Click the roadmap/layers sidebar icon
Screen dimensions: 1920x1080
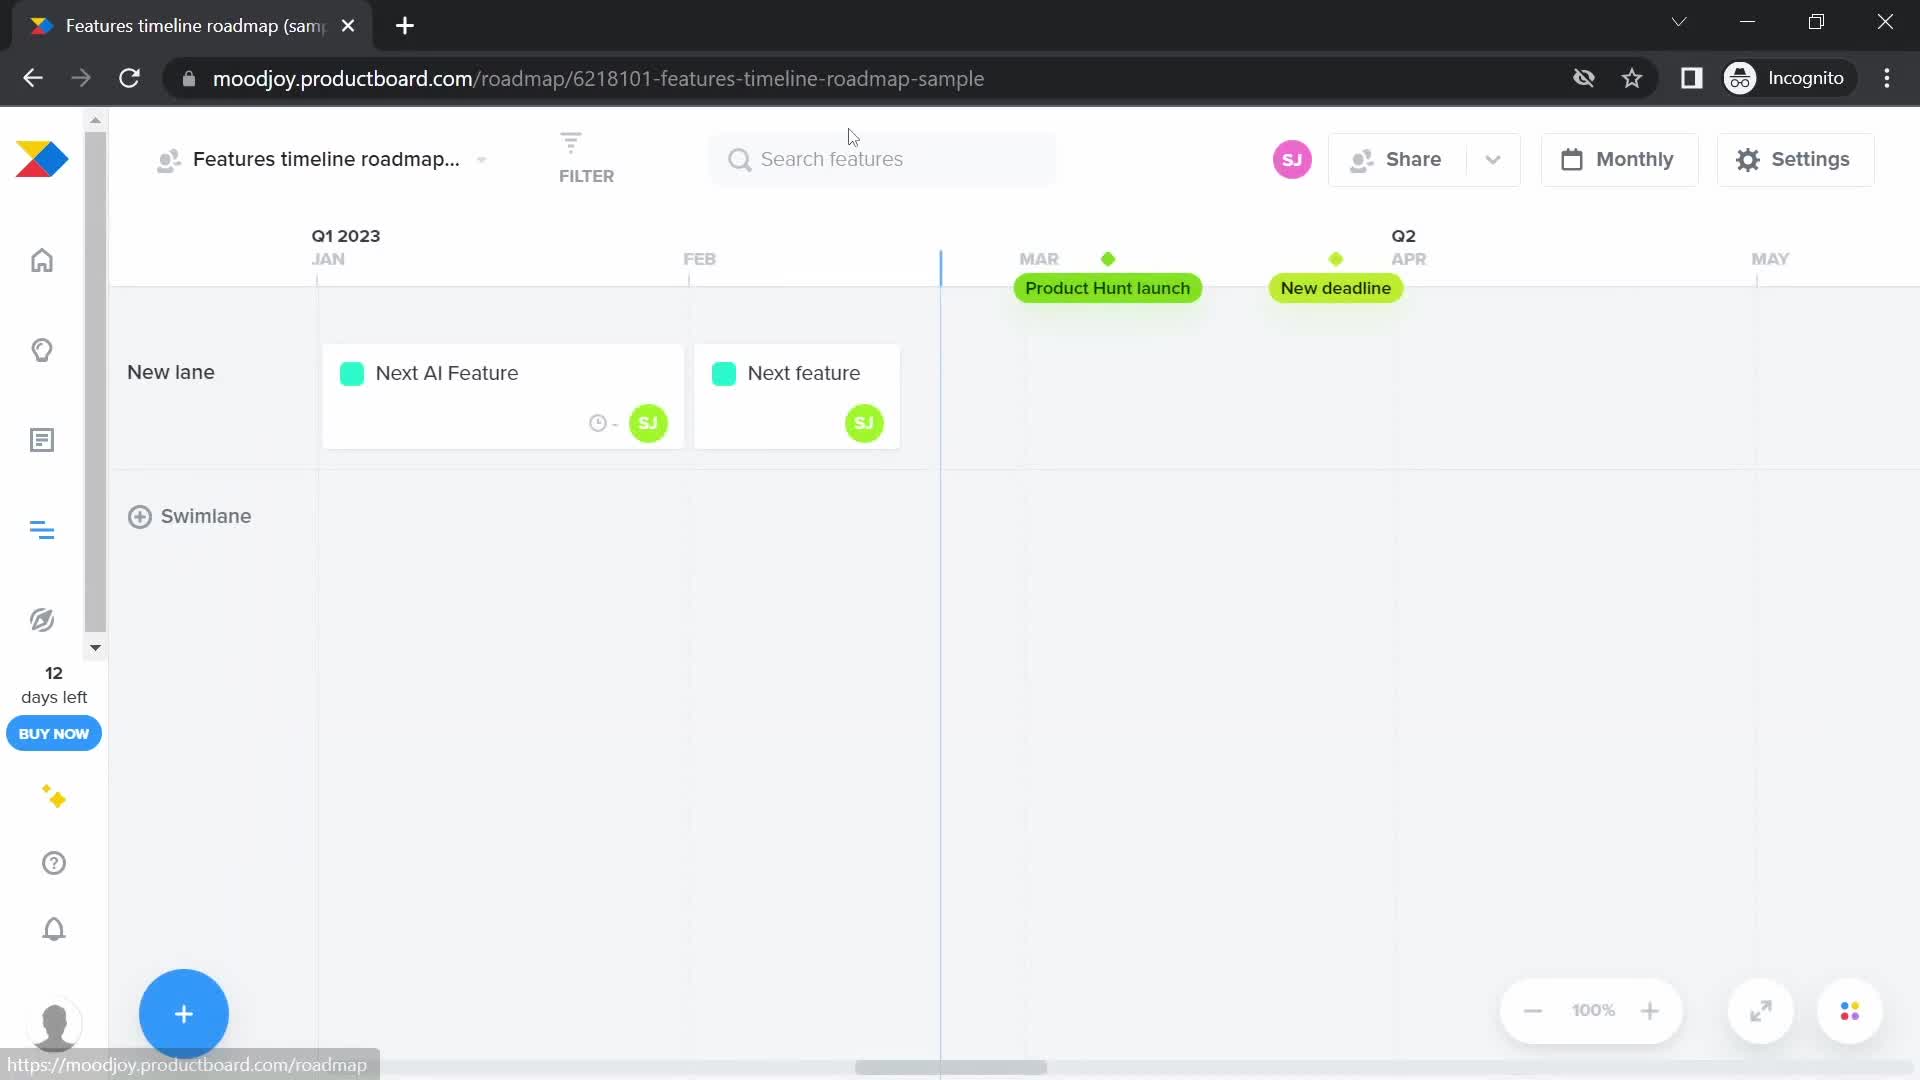[41, 529]
